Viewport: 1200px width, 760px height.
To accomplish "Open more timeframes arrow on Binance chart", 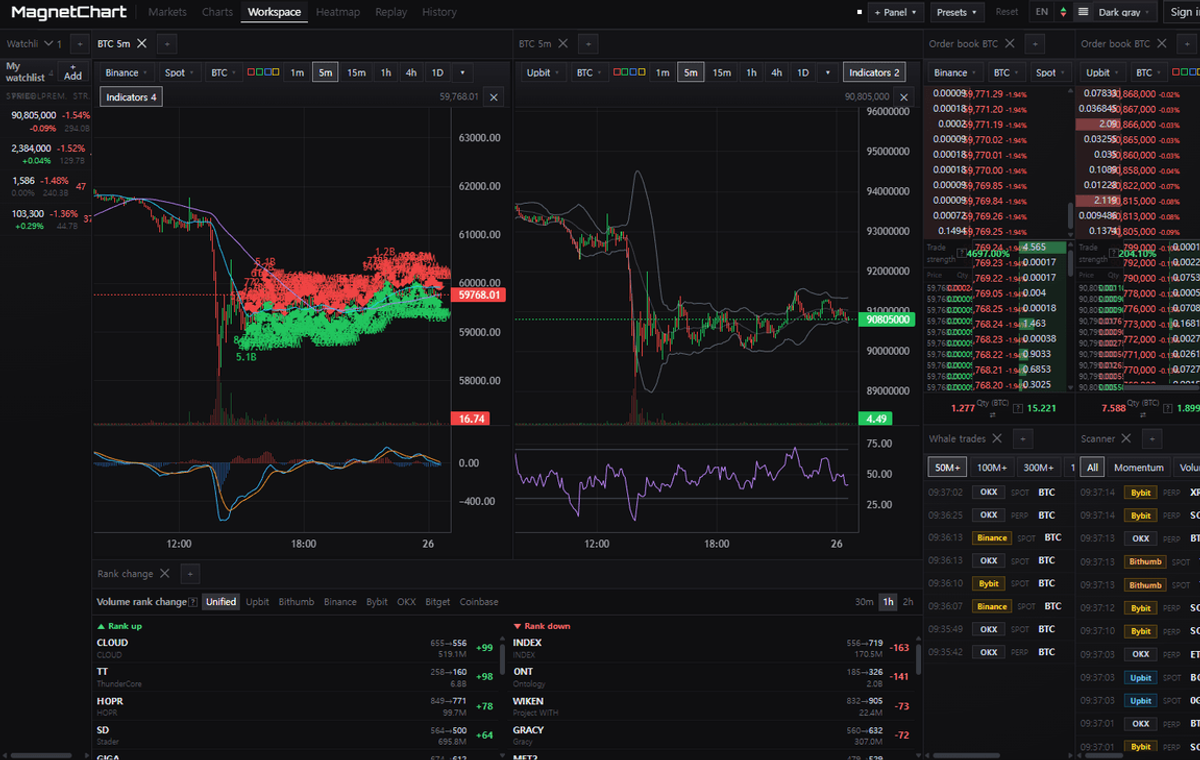I will coord(462,73).
